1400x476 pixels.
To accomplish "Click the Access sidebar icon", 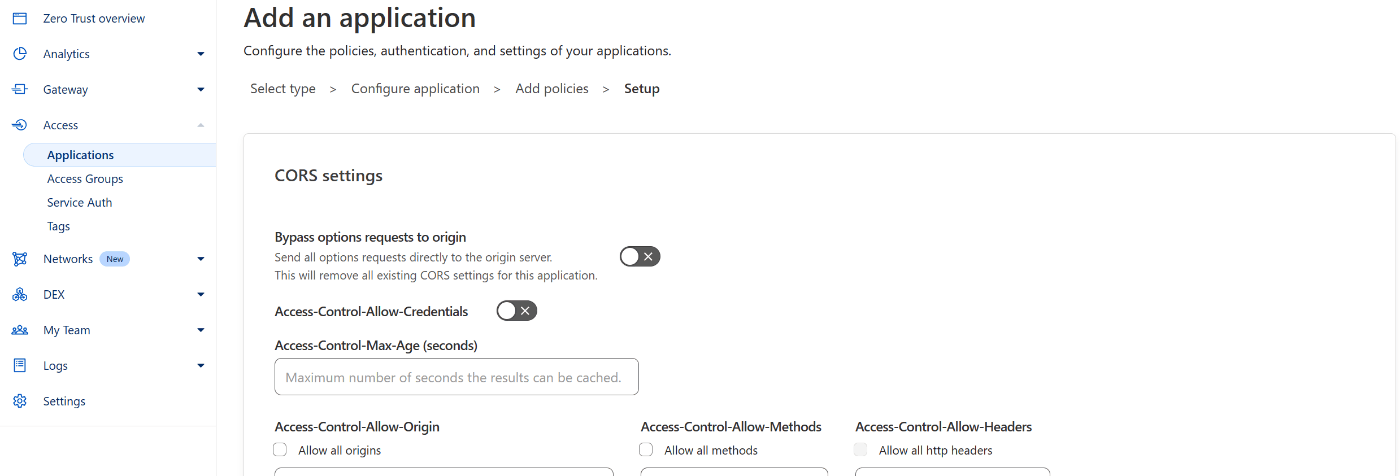I will pyautogui.click(x=19, y=125).
